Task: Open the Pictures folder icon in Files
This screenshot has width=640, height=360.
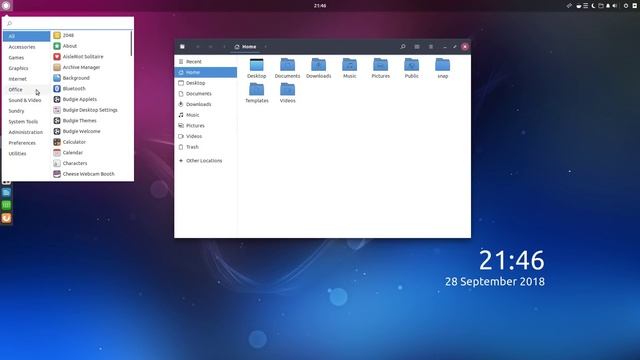Action: click(x=380, y=68)
